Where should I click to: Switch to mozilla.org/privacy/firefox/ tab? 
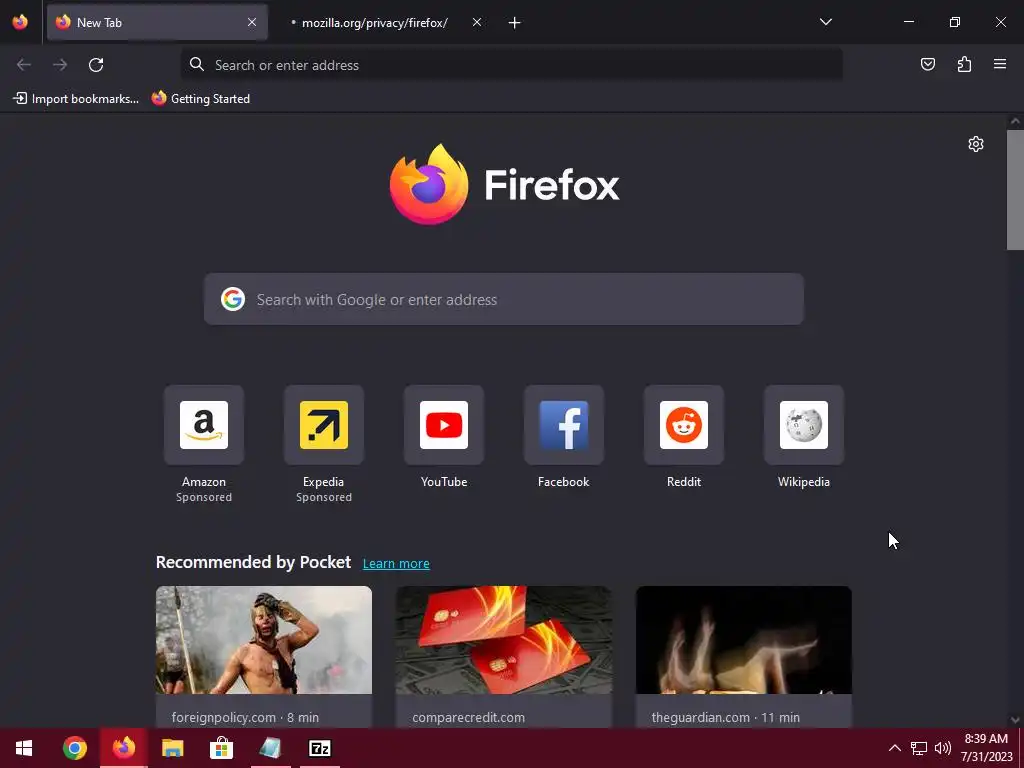tap(374, 23)
